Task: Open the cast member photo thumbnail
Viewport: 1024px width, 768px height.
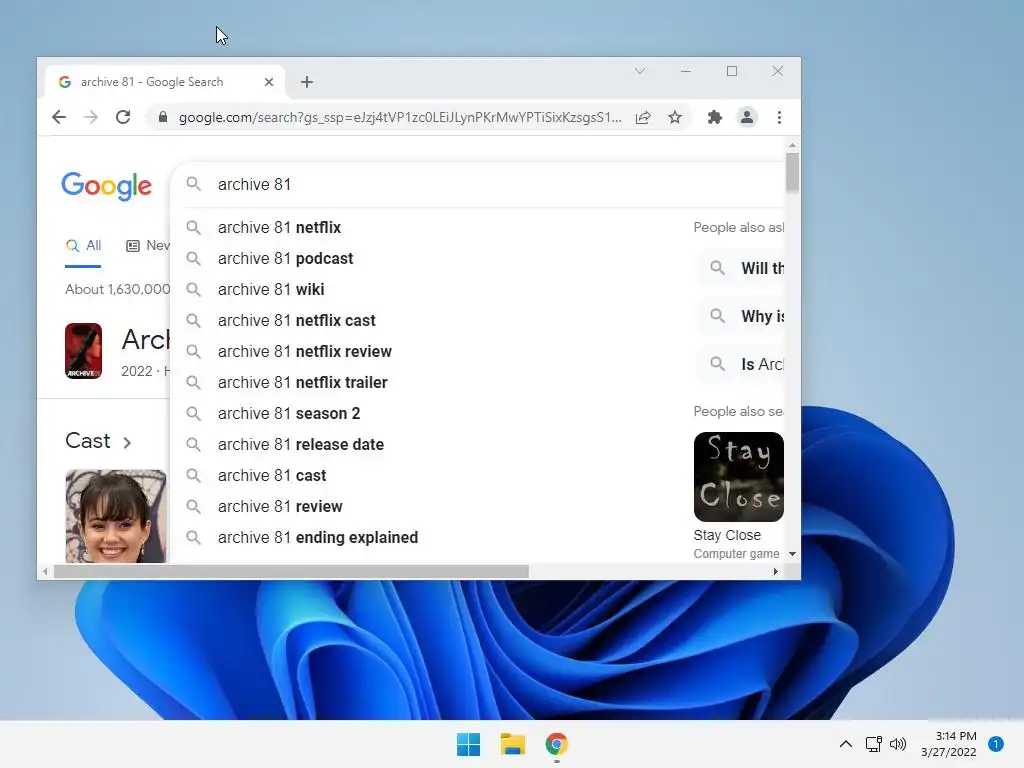Action: pos(116,516)
